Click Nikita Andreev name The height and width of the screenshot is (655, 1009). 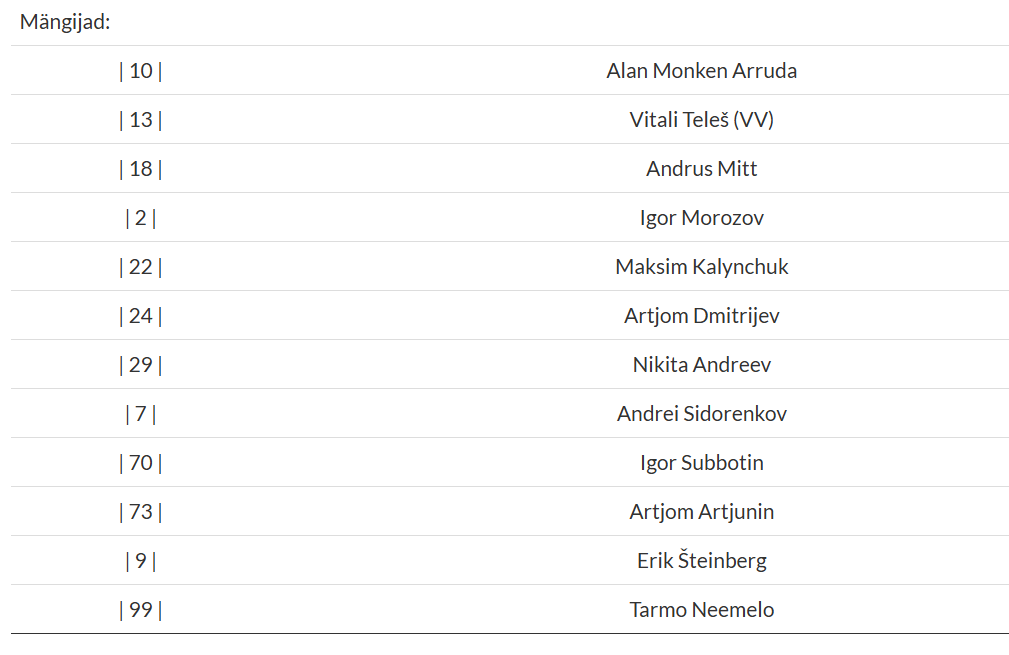click(x=701, y=365)
